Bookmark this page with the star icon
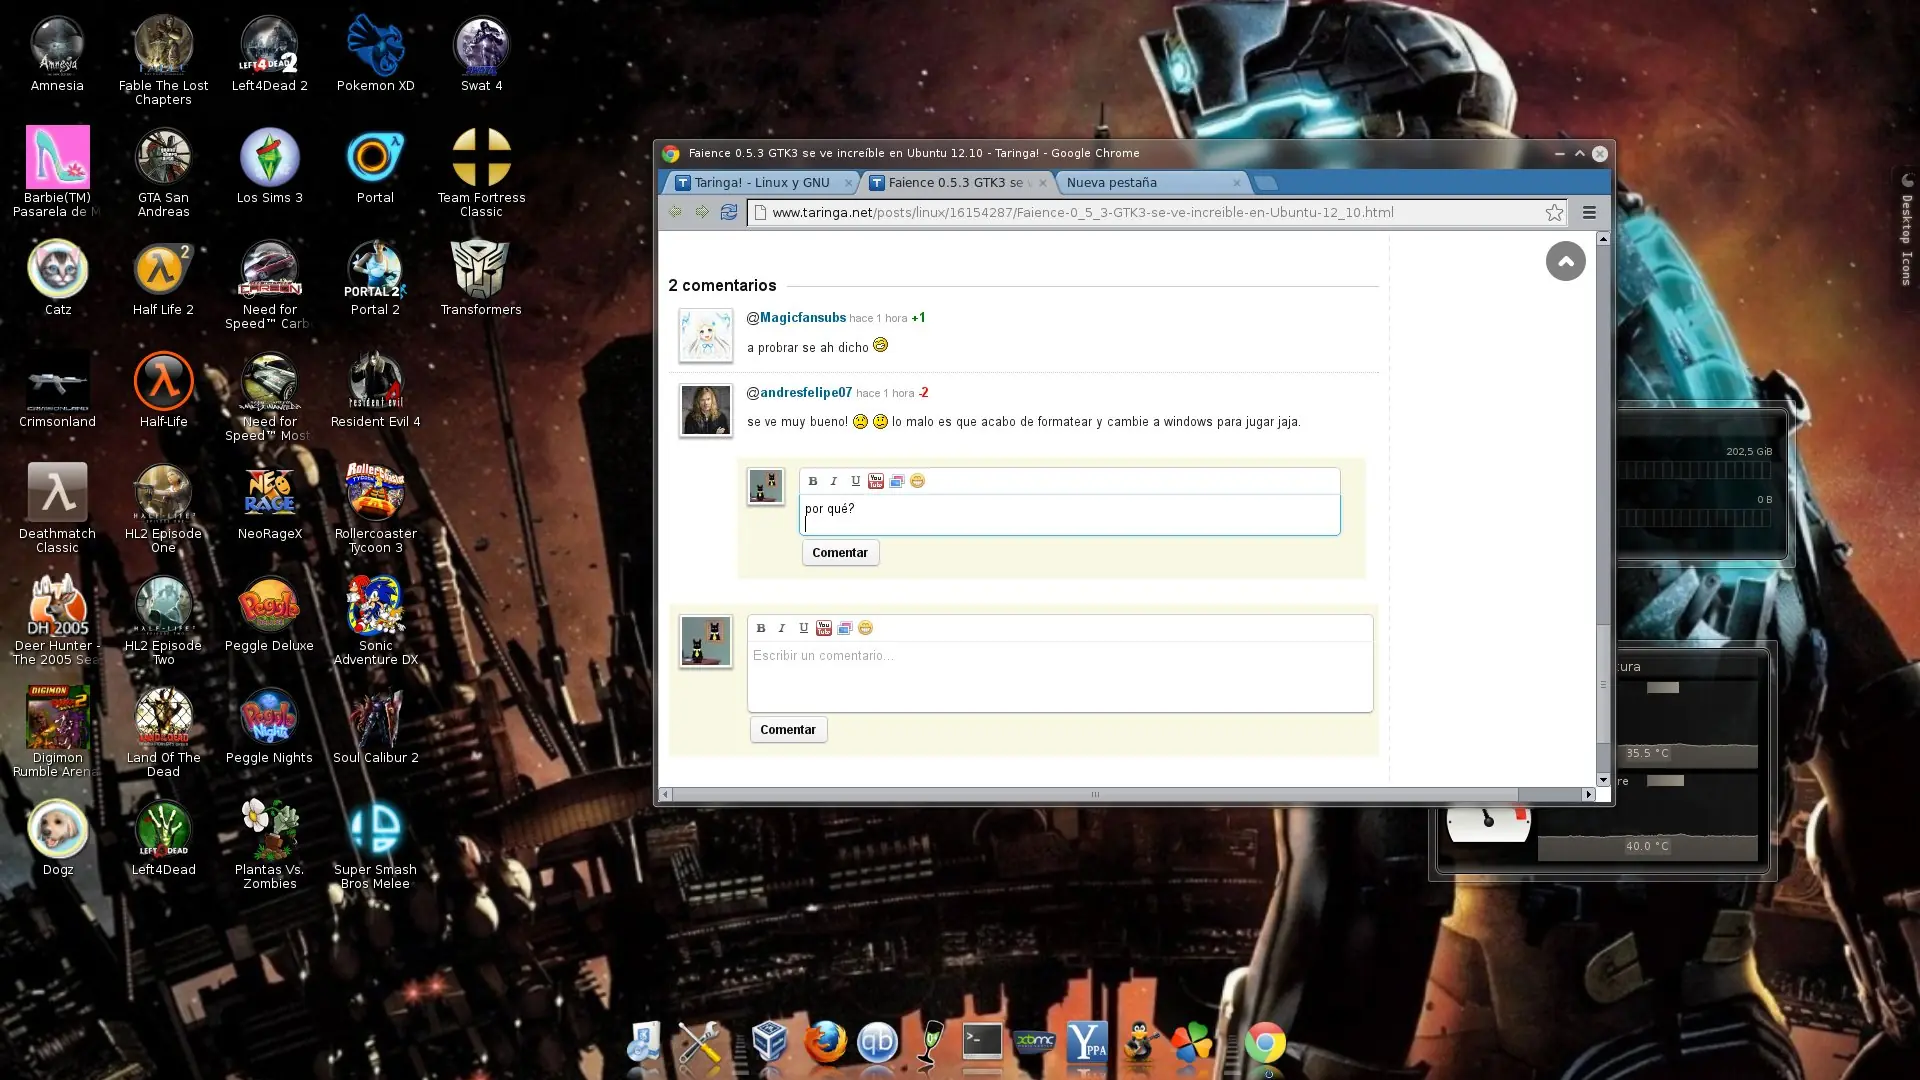The height and width of the screenshot is (1080, 1920). pyautogui.click(x=1554, y=212)
